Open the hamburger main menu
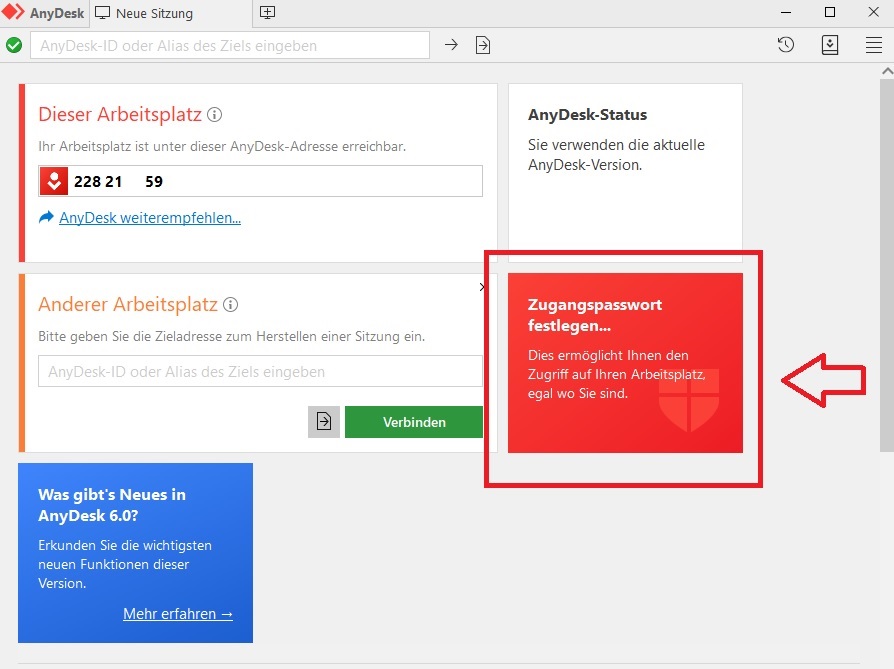894x669 pixels. coord(873,45)
